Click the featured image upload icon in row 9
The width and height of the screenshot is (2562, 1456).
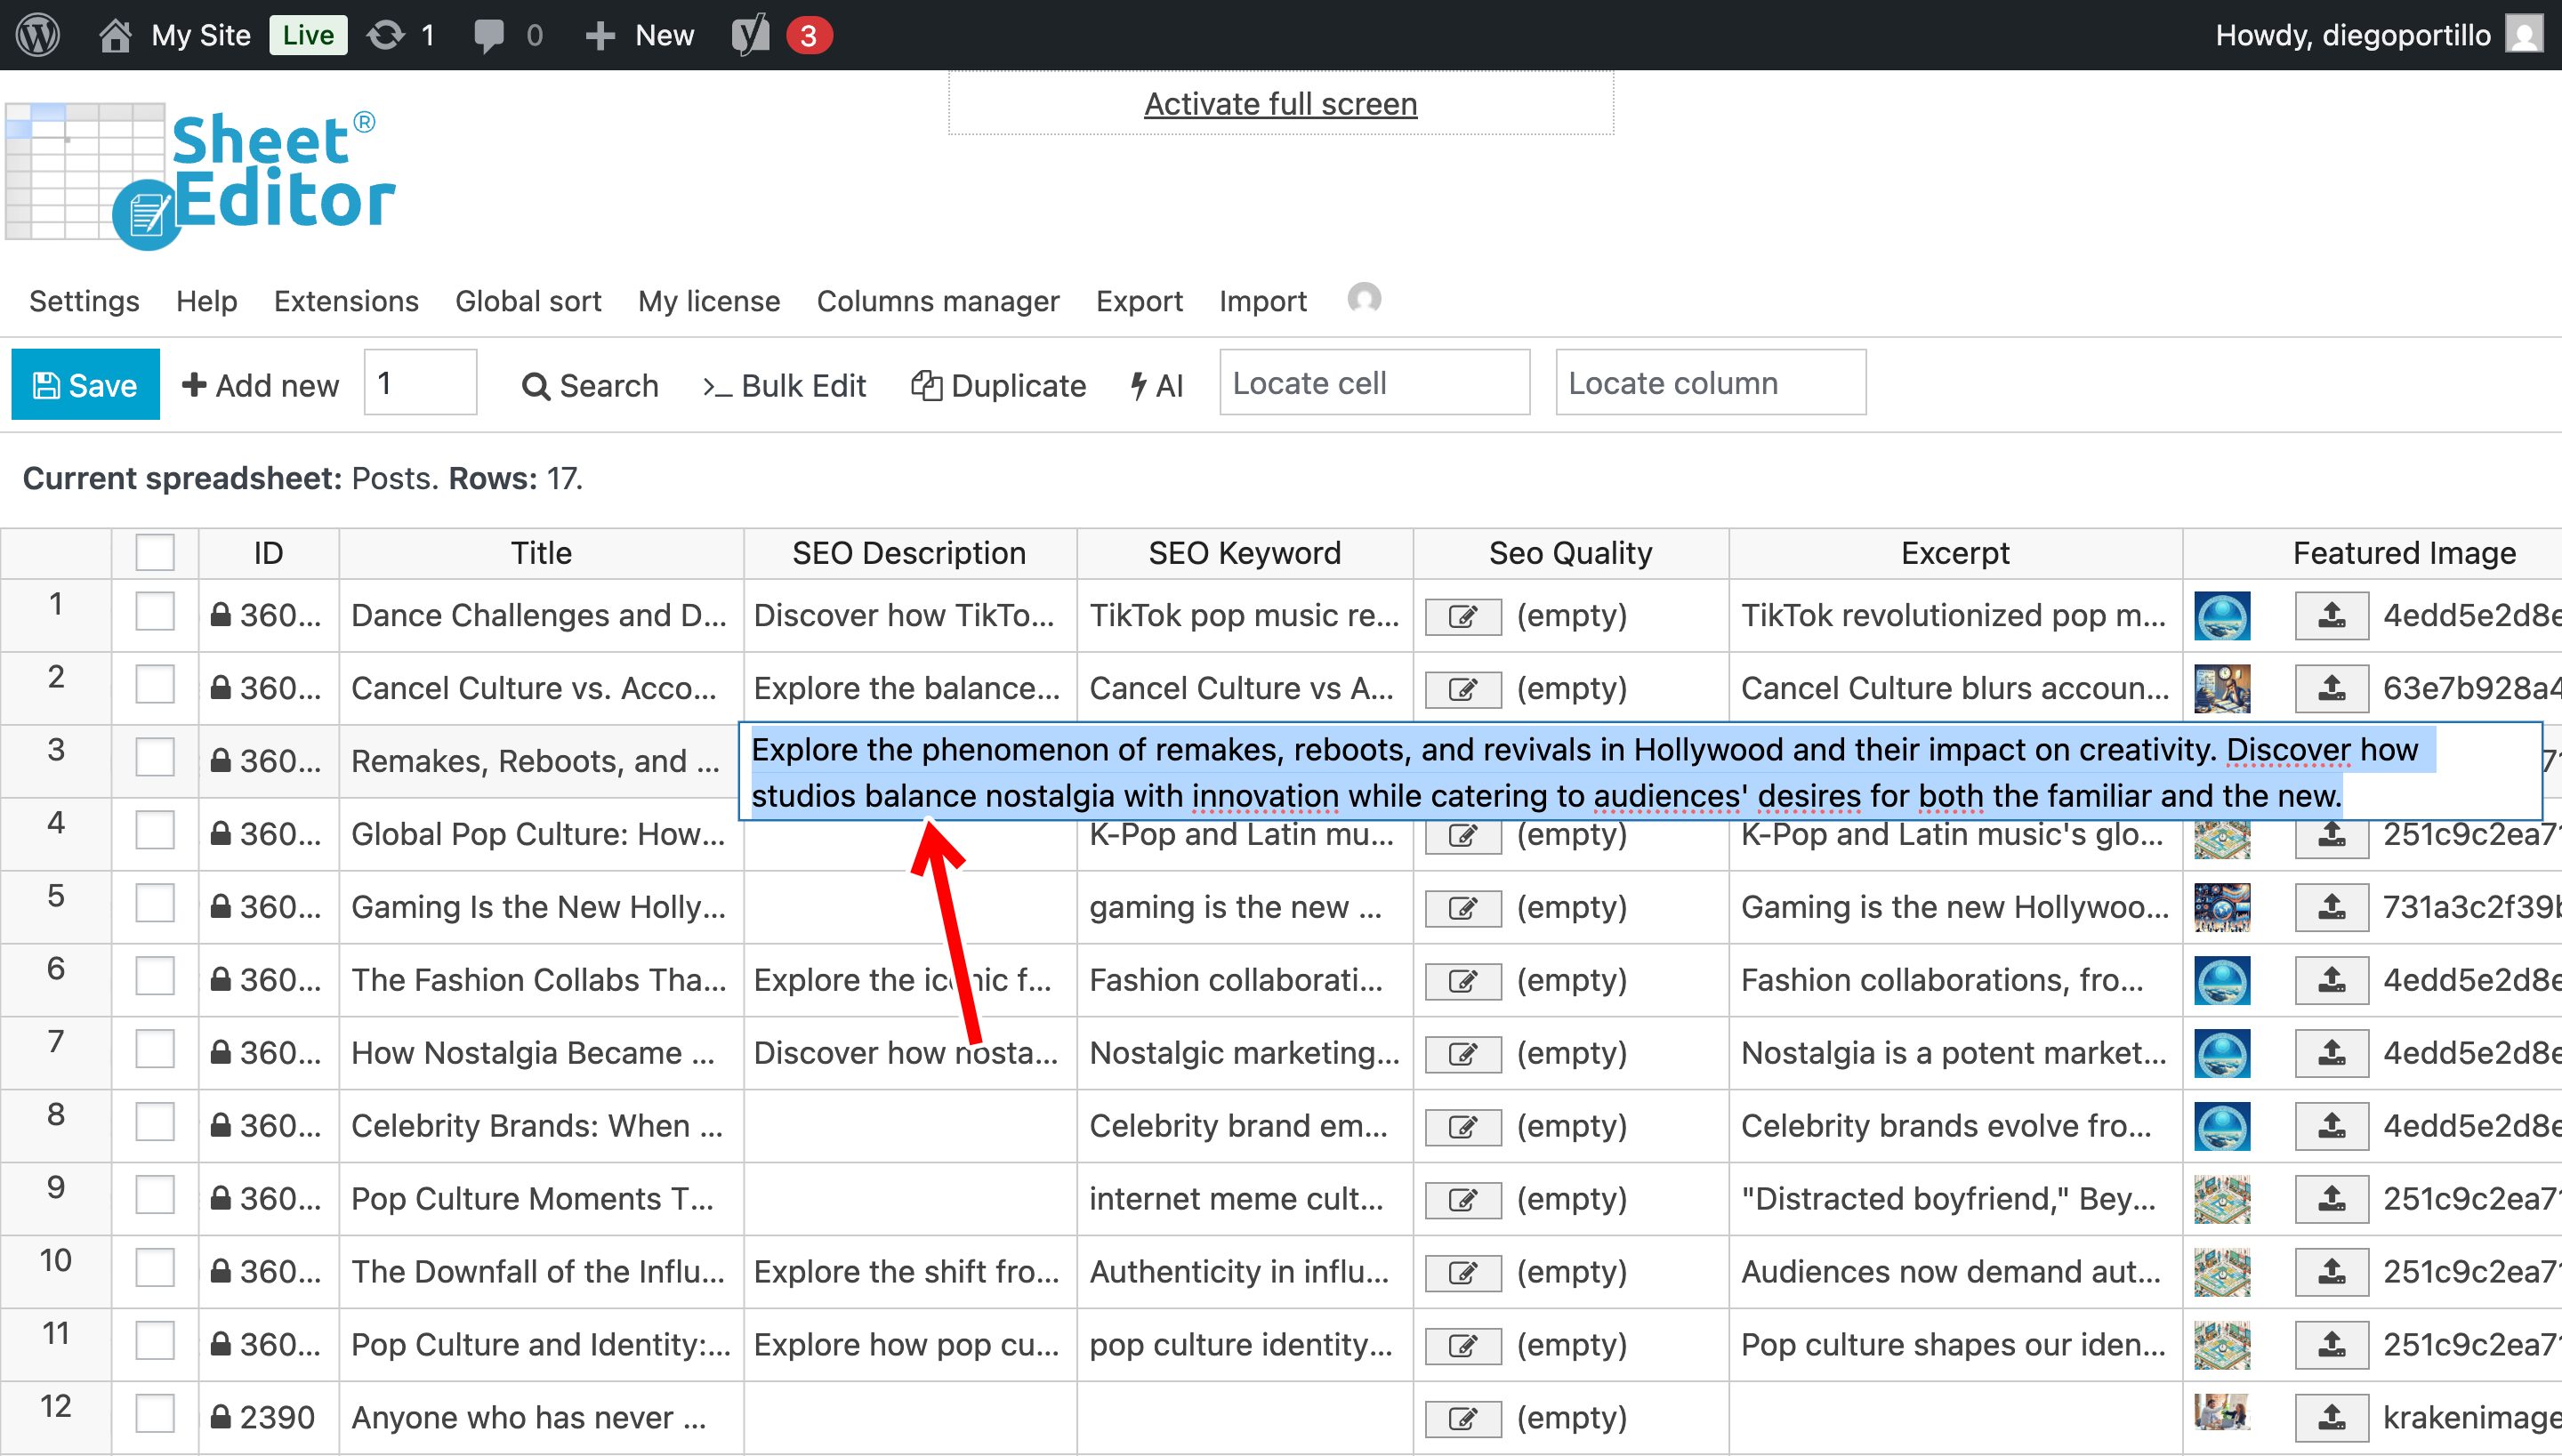(2331, 1198)
